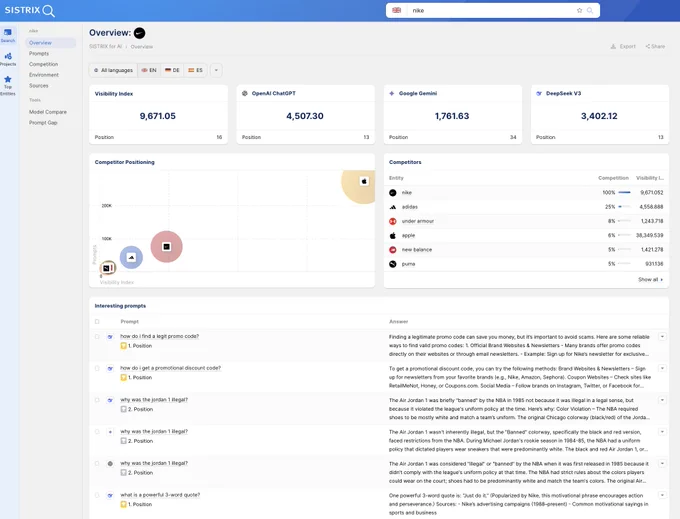The height and width of the screenshot is (519, 680).
Task: Click the Share button
Action: (x=655, y=46)
